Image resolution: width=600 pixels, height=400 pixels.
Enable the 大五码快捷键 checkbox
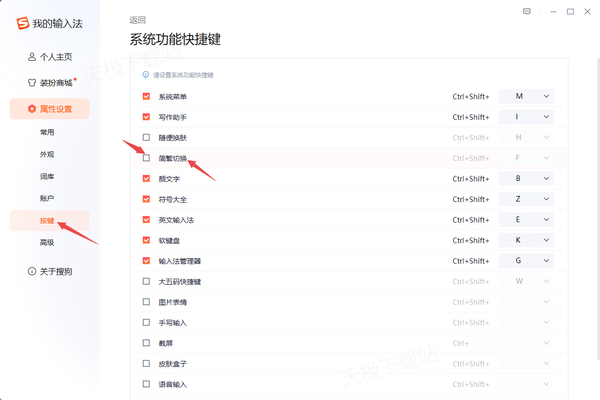(146, 281)
